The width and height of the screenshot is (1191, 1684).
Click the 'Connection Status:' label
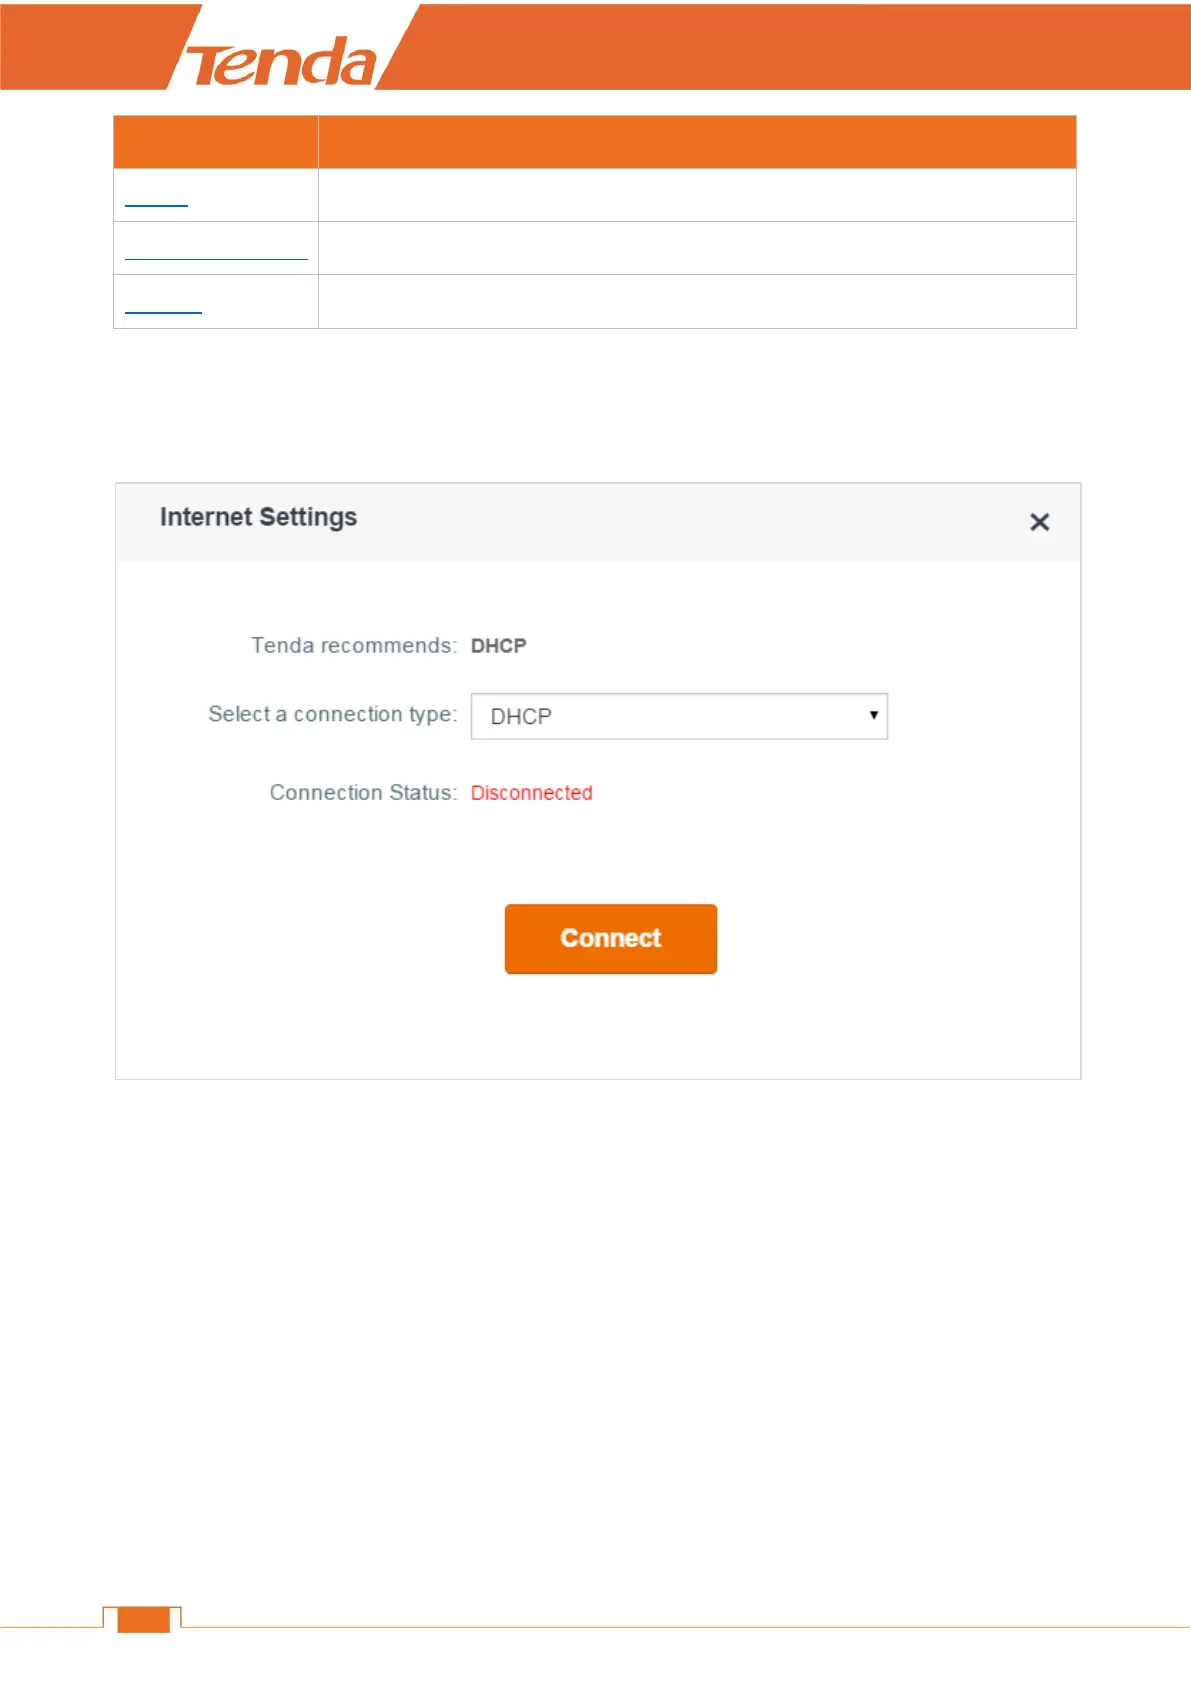click(x=363, y=793)
